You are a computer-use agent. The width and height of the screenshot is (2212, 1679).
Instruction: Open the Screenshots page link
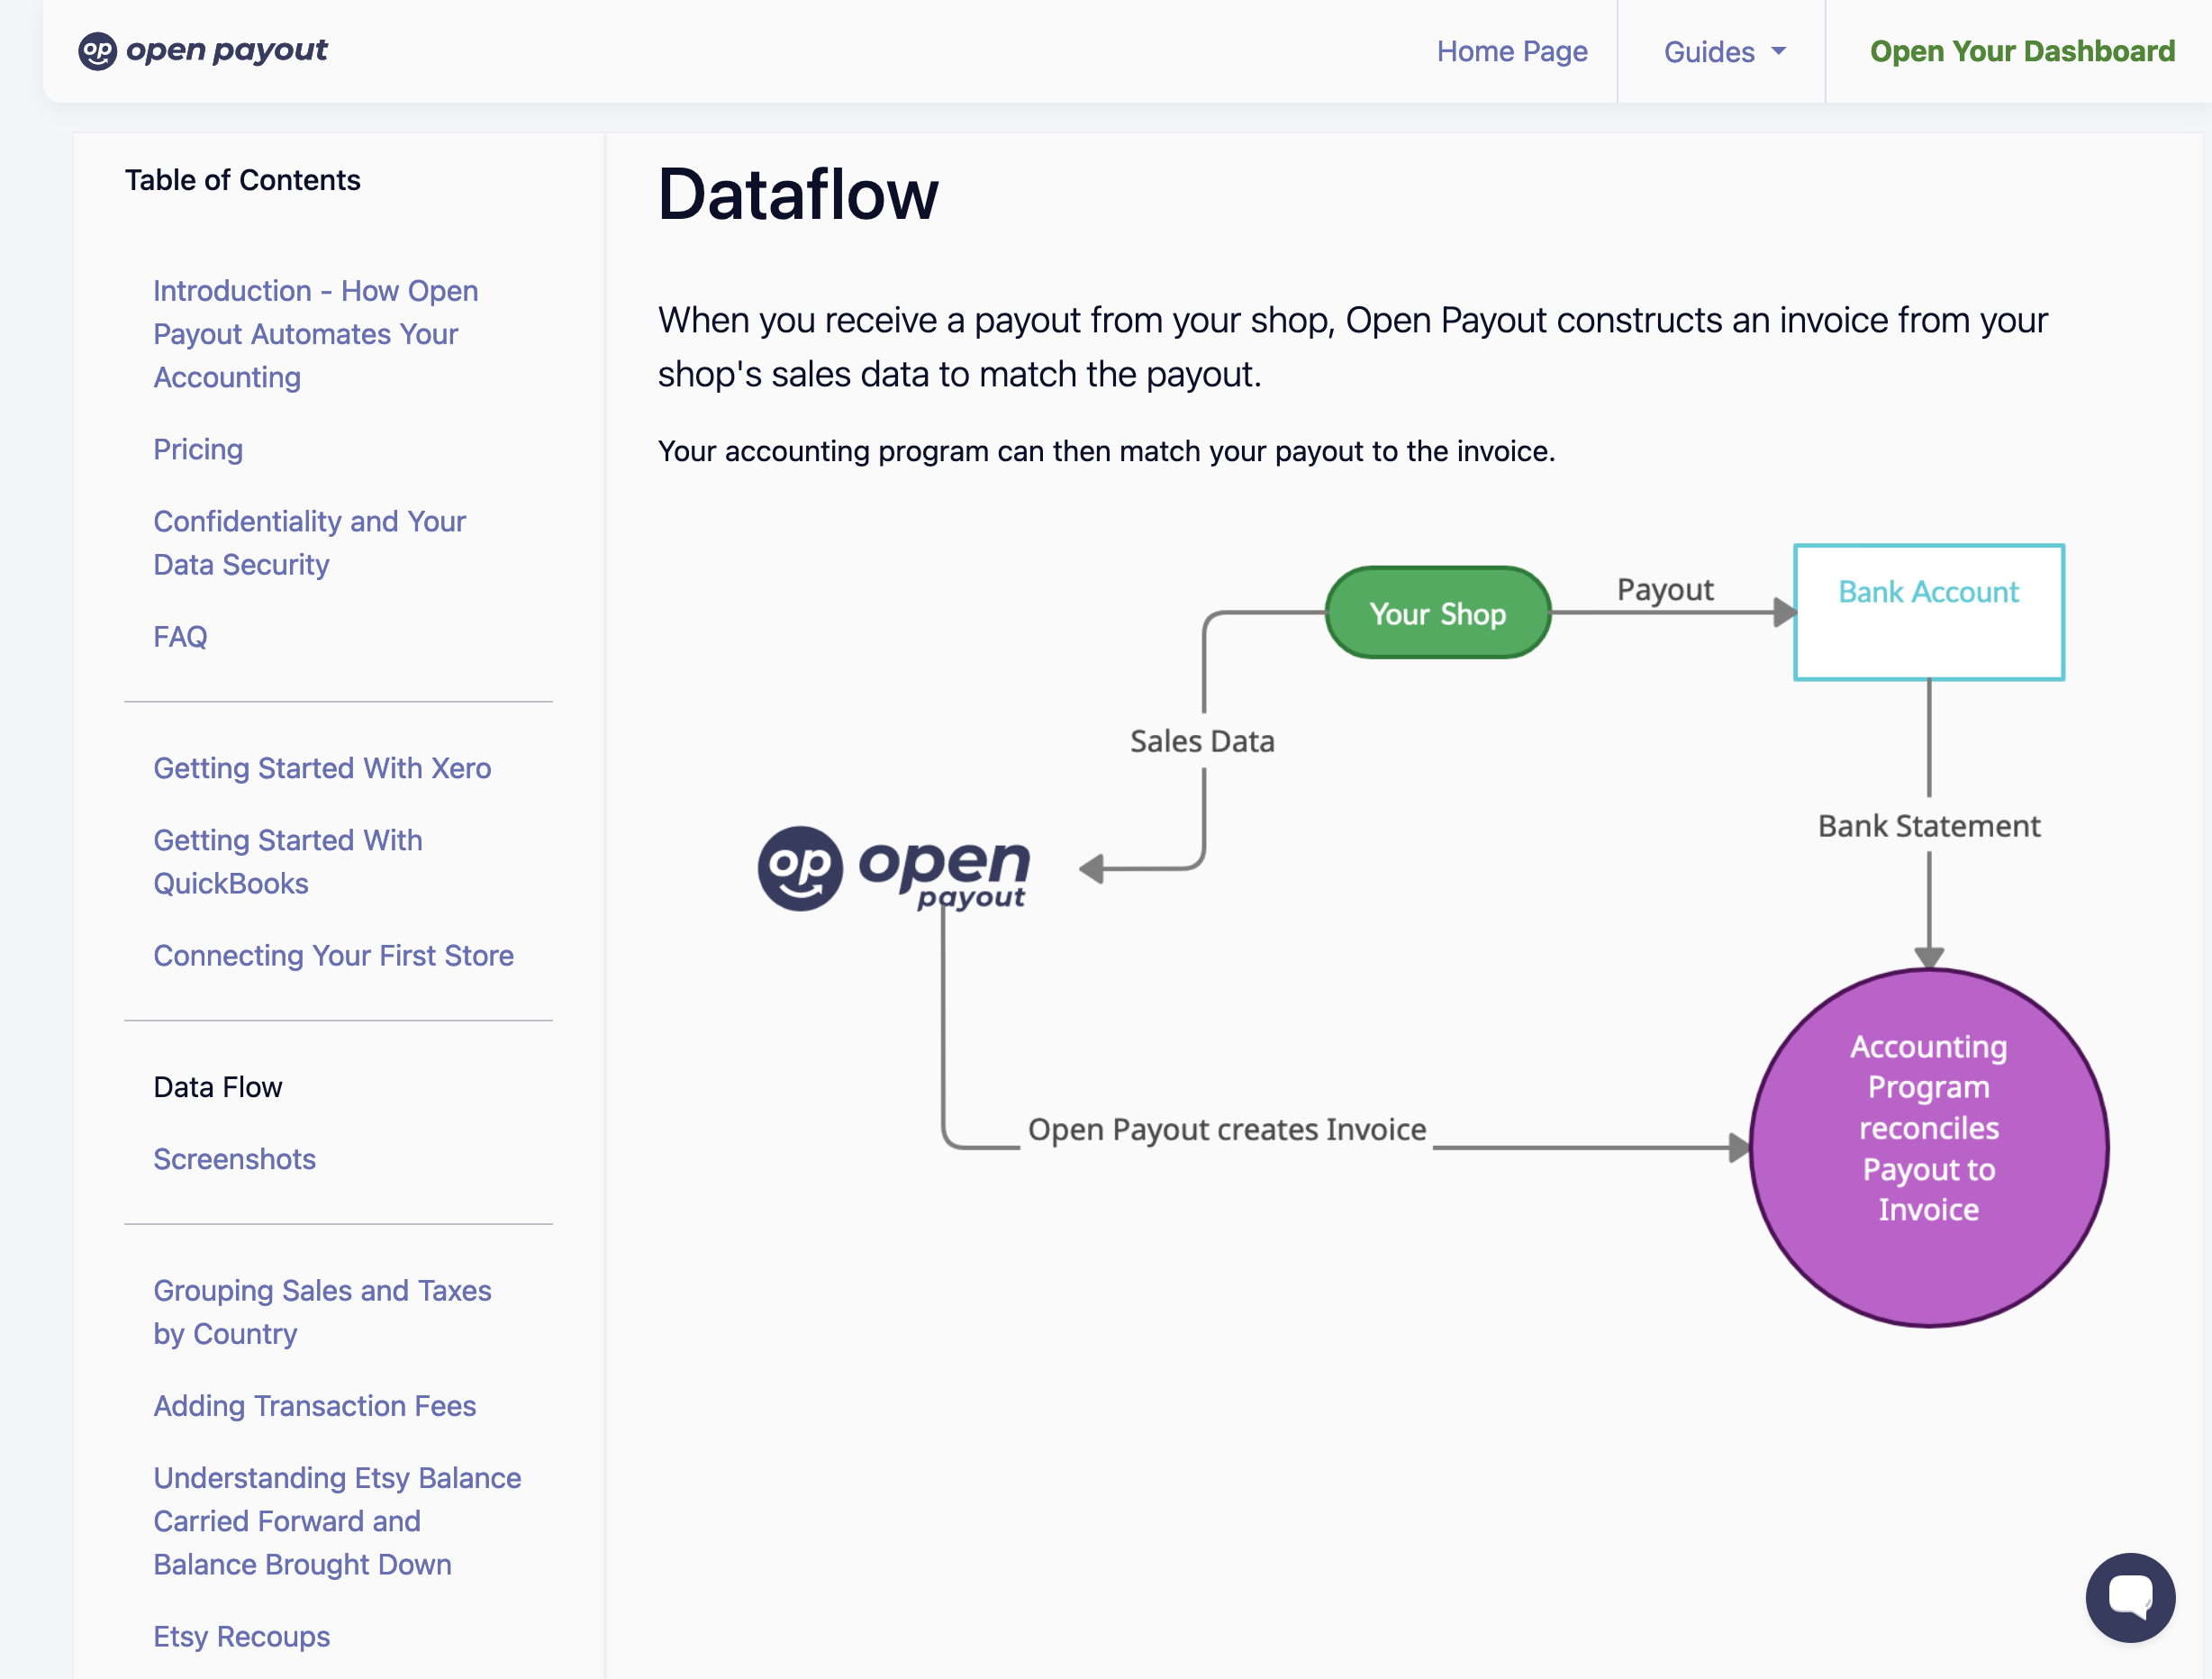pos(234,1159)
